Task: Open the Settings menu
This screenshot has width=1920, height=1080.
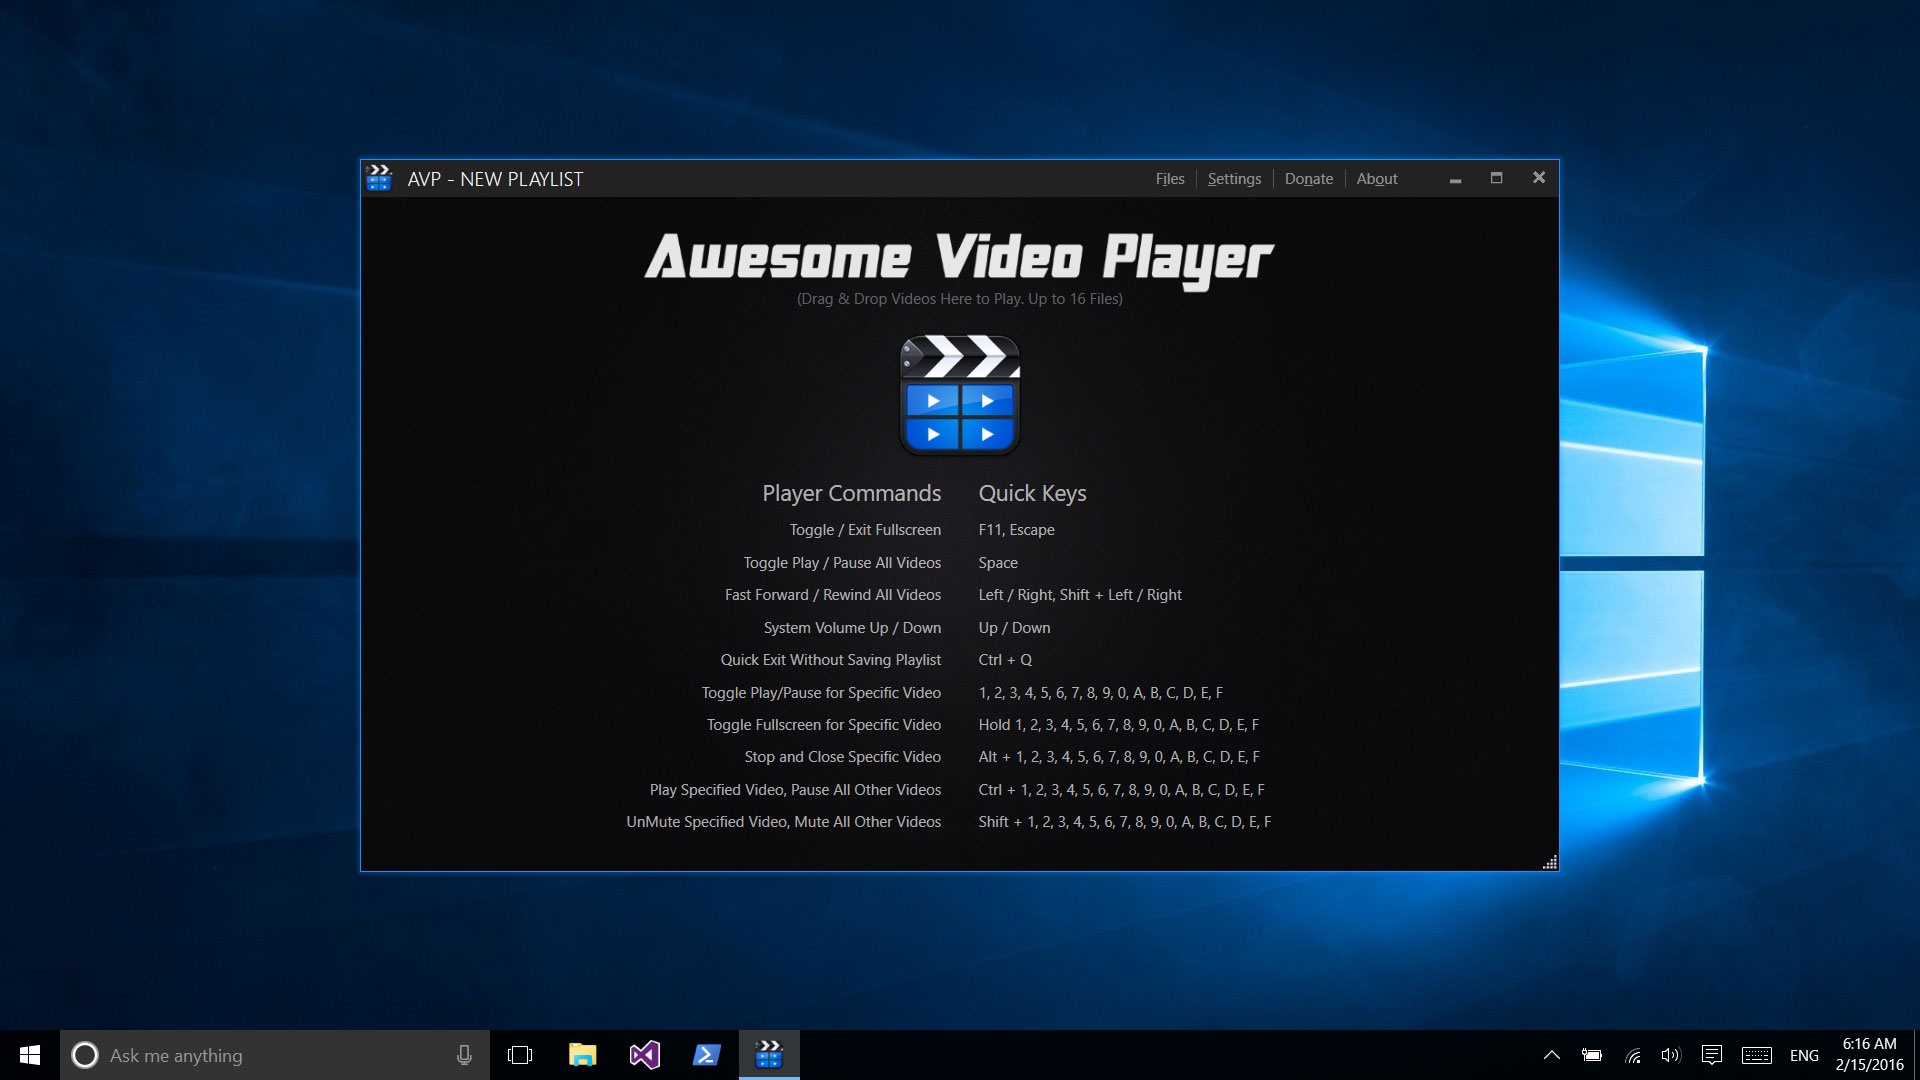Action: point(1234,179)
